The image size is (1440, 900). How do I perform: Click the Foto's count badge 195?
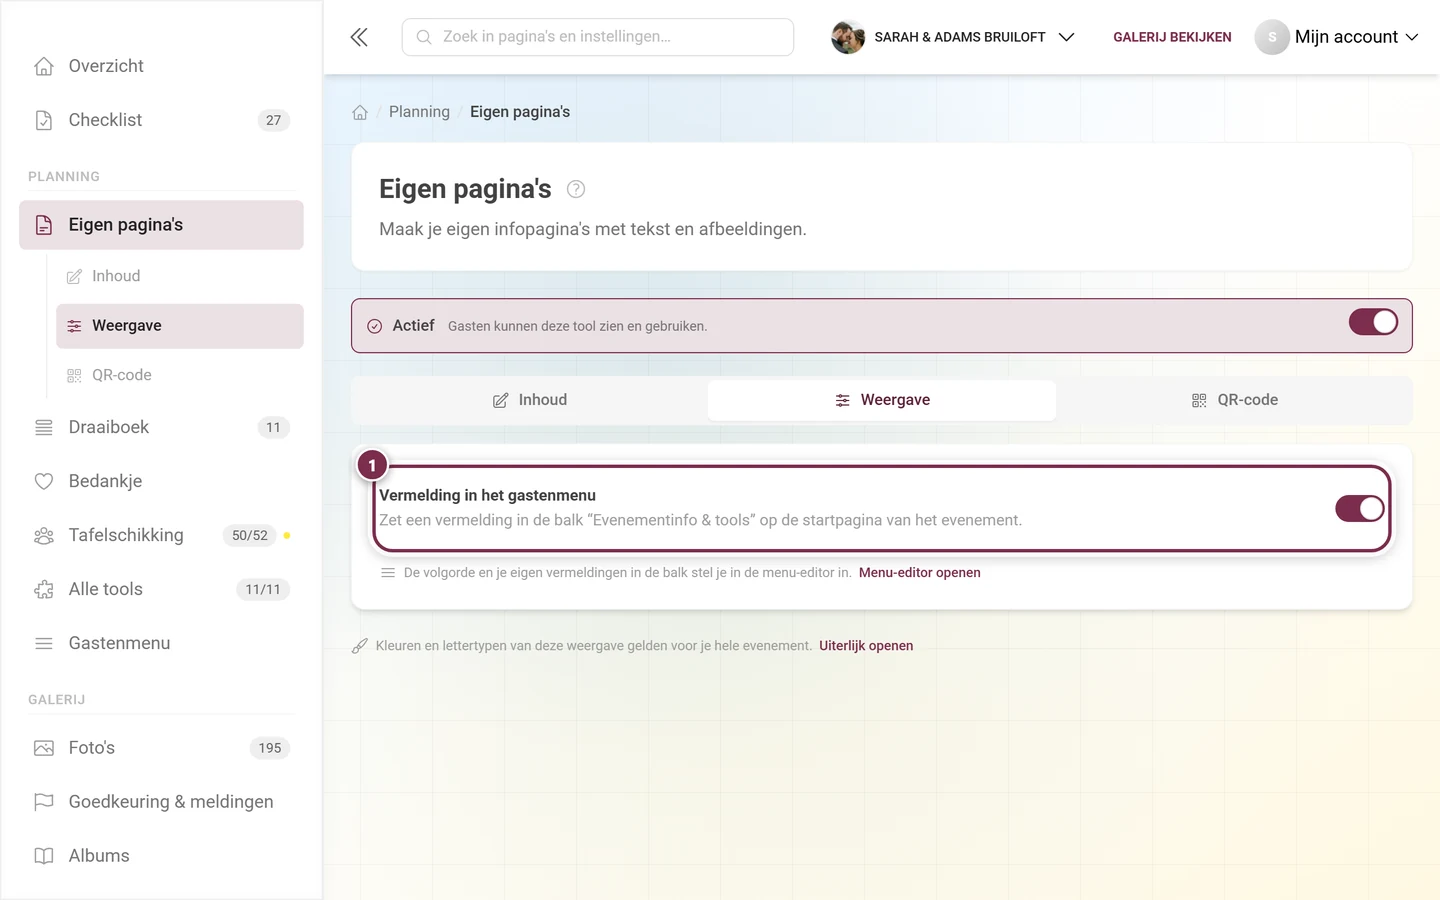tap(270, 748)
